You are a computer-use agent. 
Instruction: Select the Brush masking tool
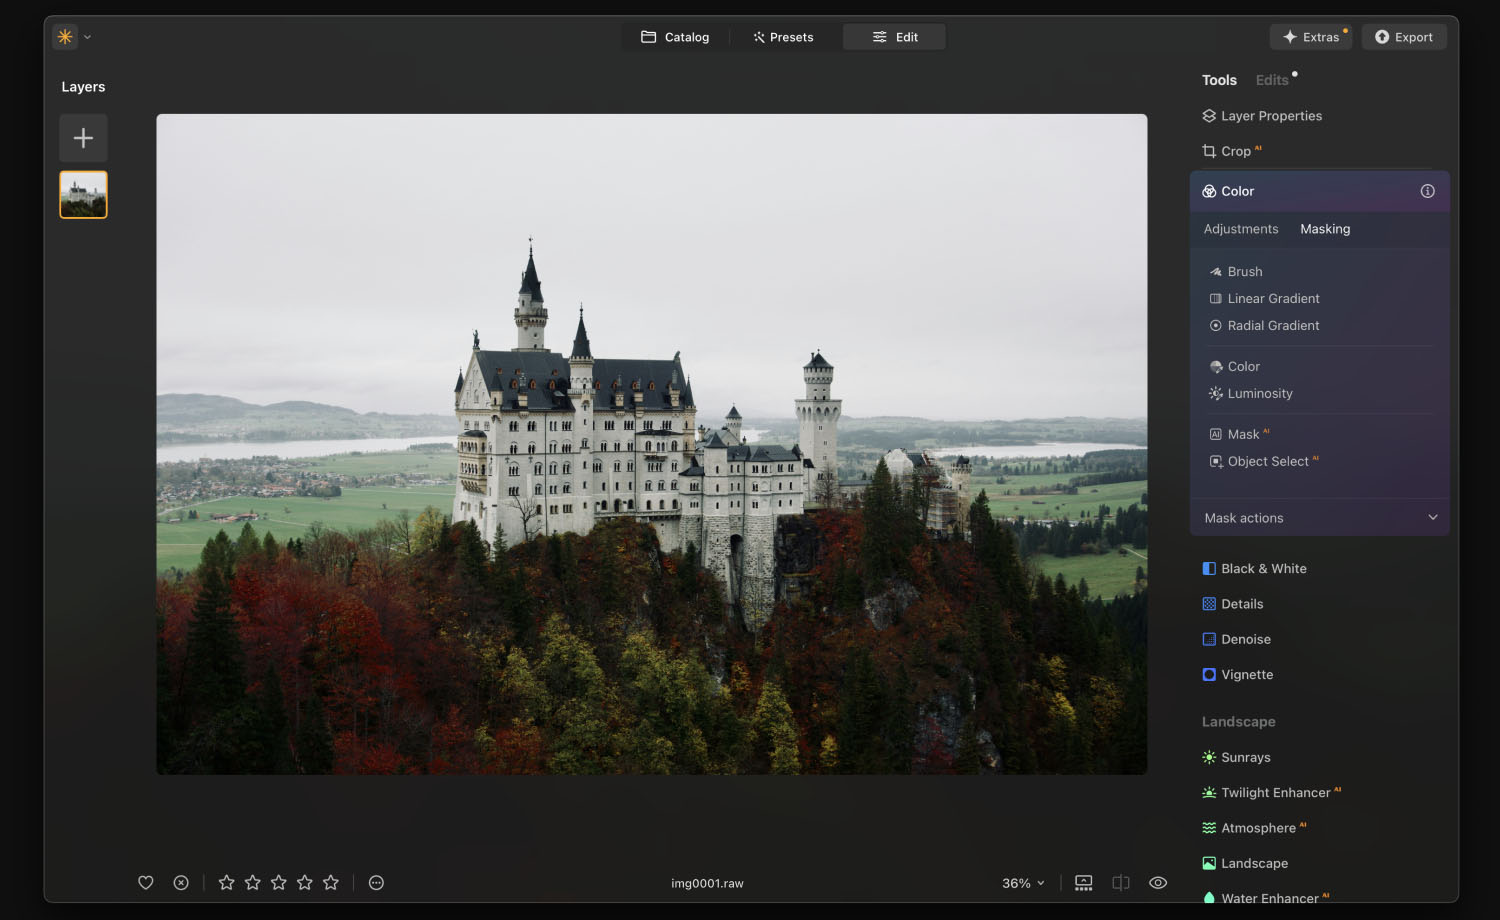click(x=1244, y=272)
